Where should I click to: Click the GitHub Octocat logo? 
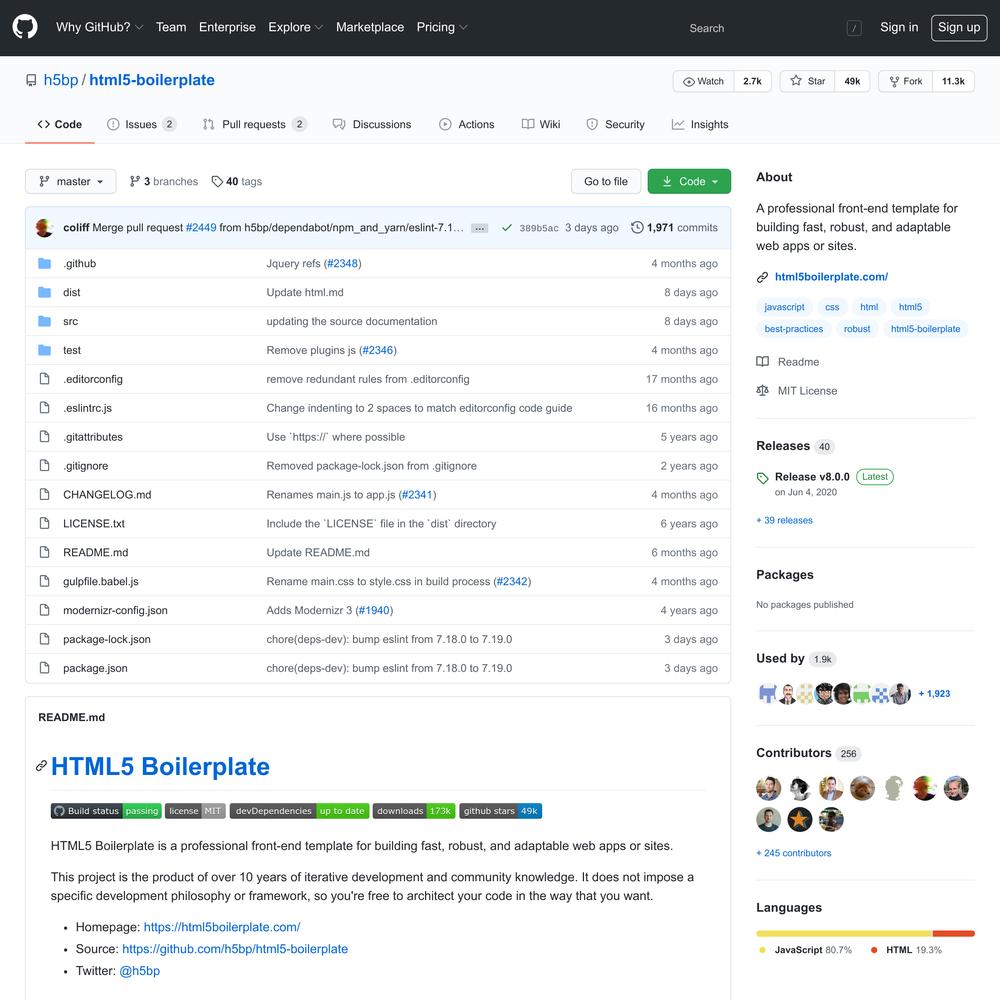(25, 27)
